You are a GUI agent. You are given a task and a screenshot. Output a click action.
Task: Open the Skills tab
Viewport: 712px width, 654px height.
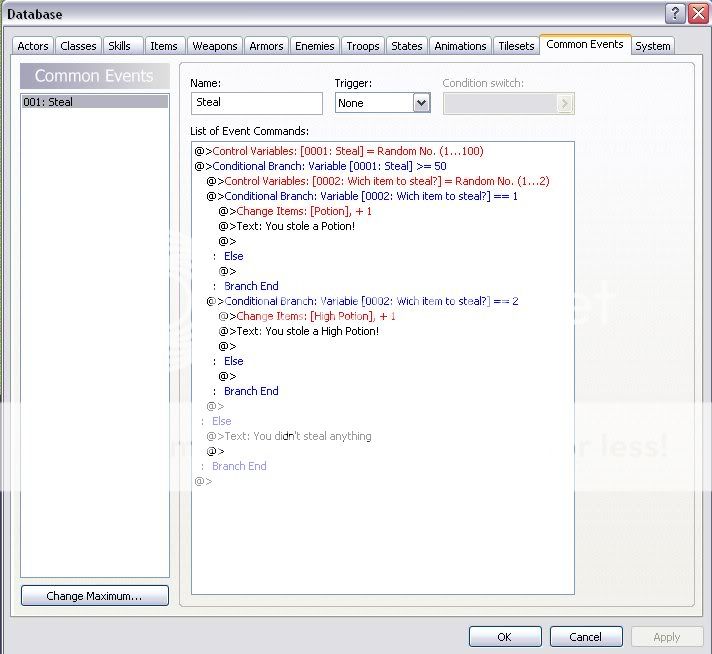click(x=119, y=46)
